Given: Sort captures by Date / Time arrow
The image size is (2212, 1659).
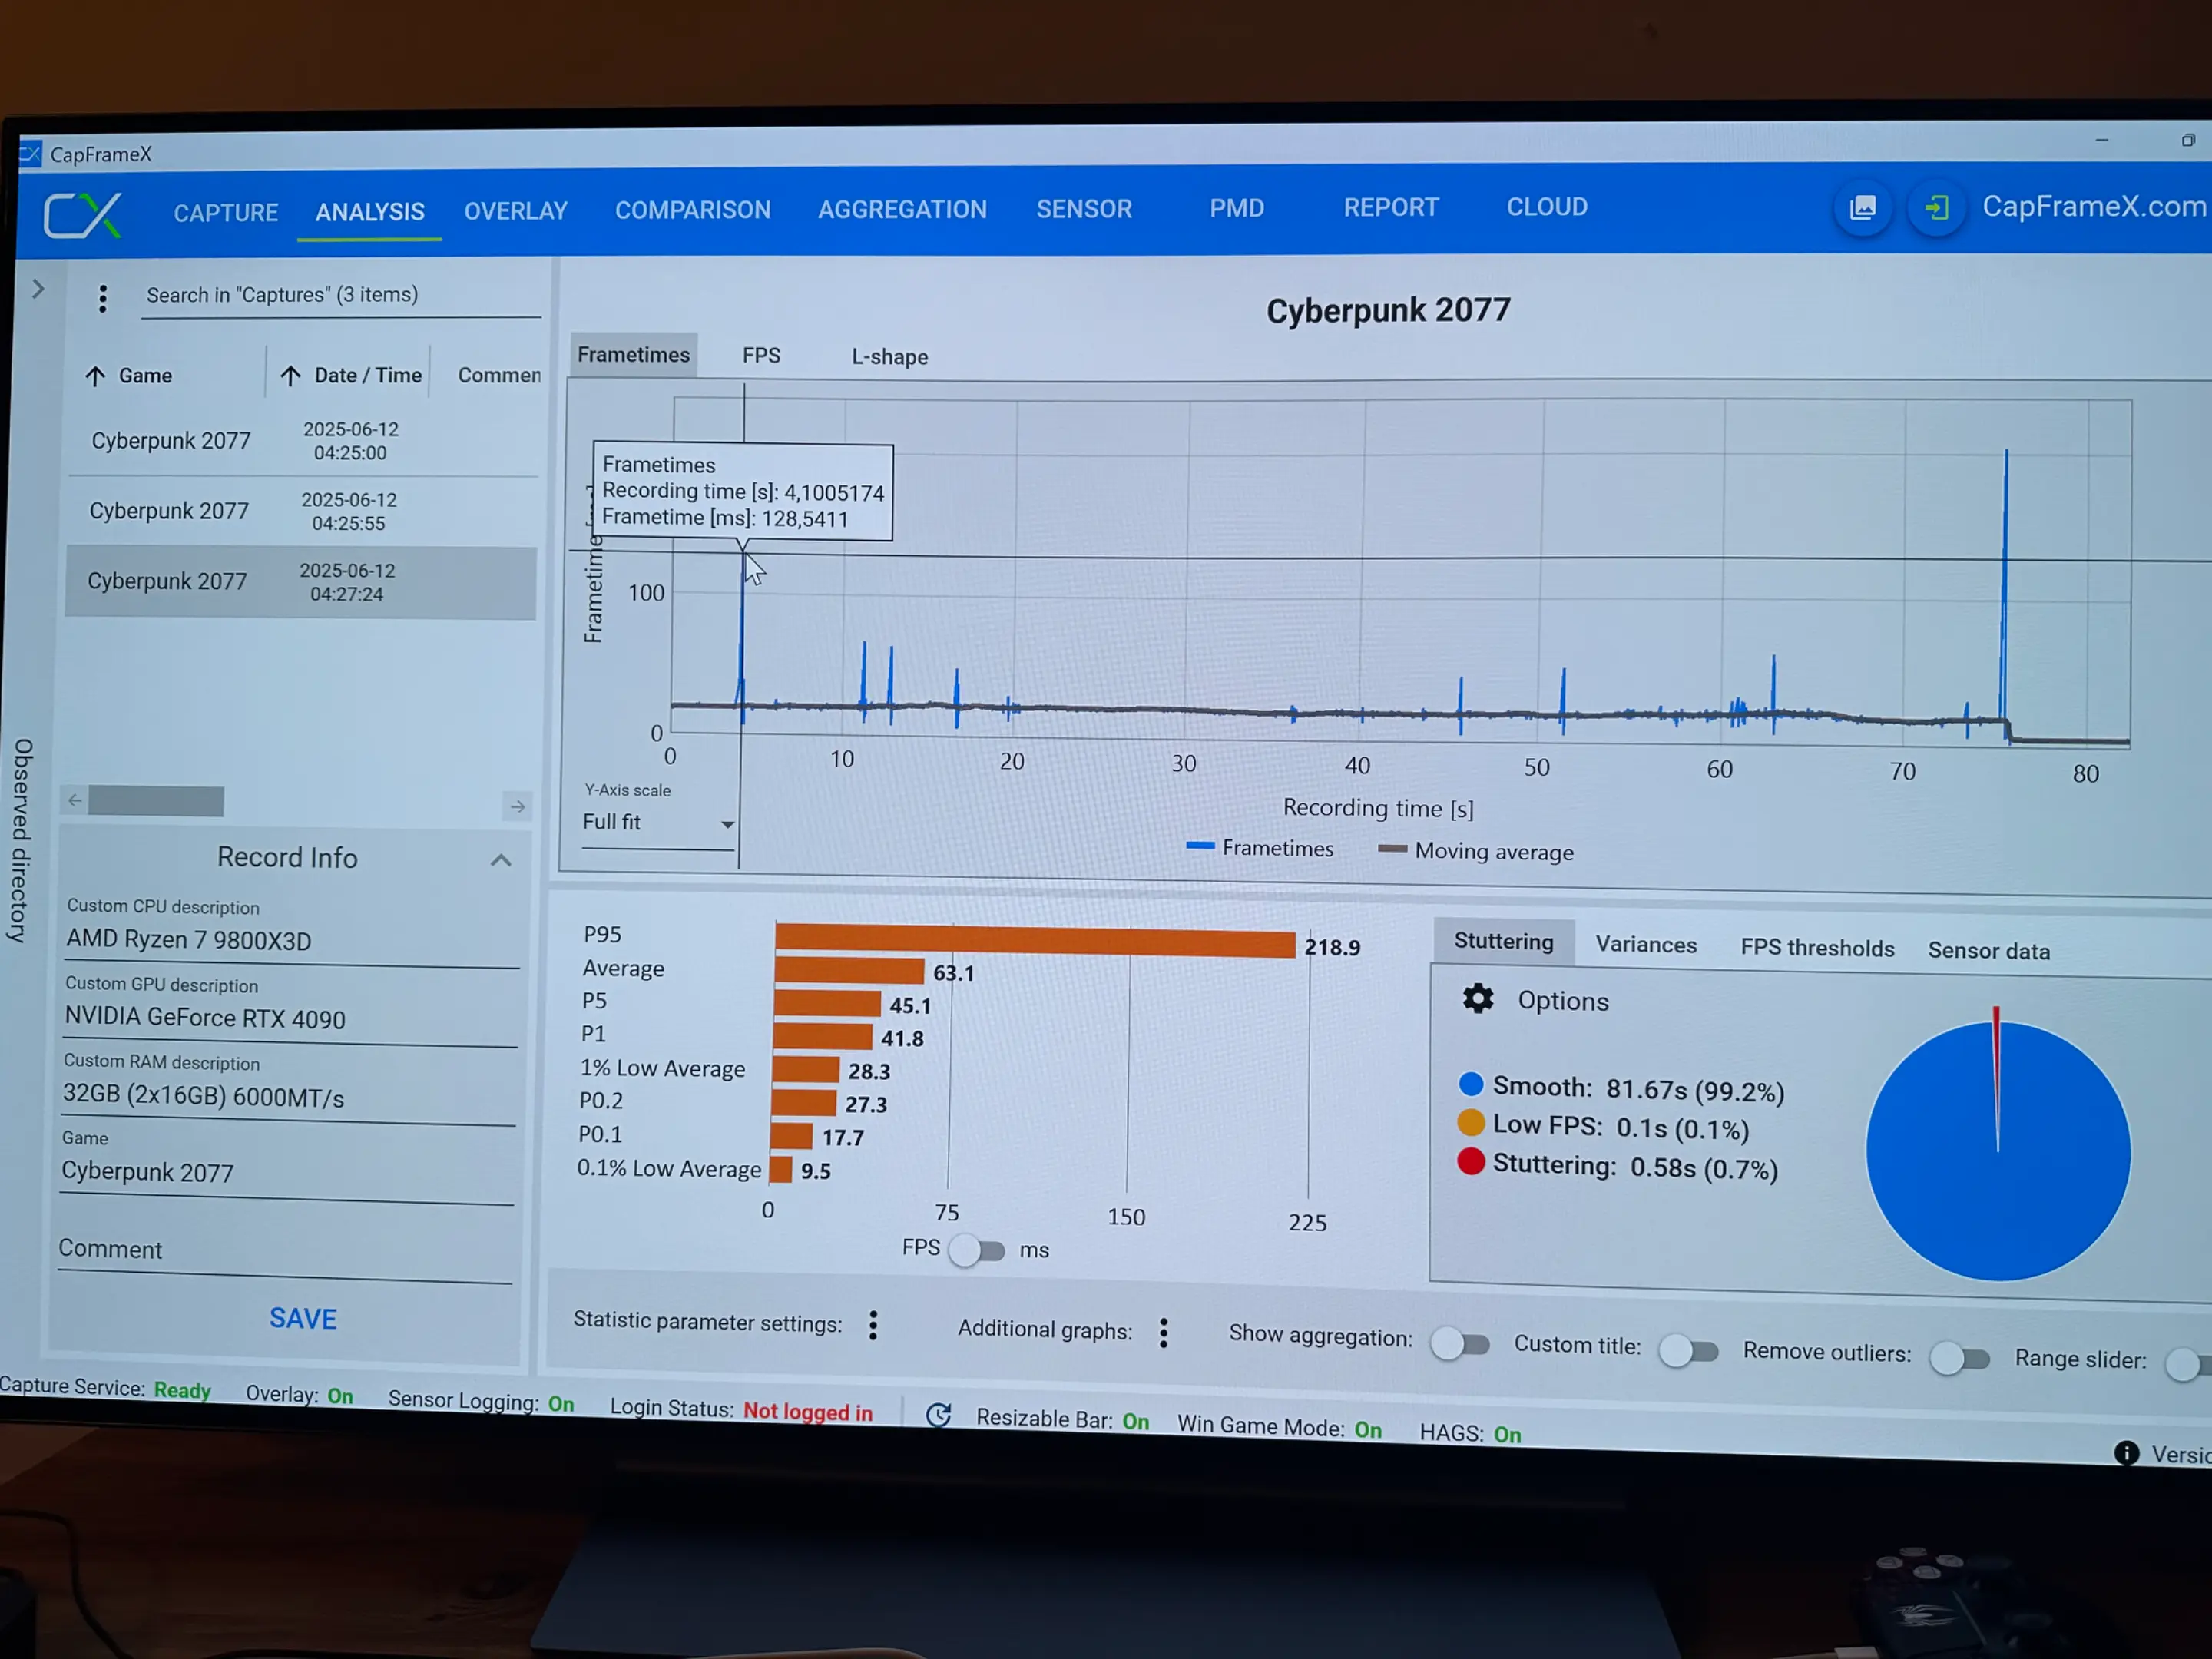Looking at the screenshot, I should click(290, 376).
